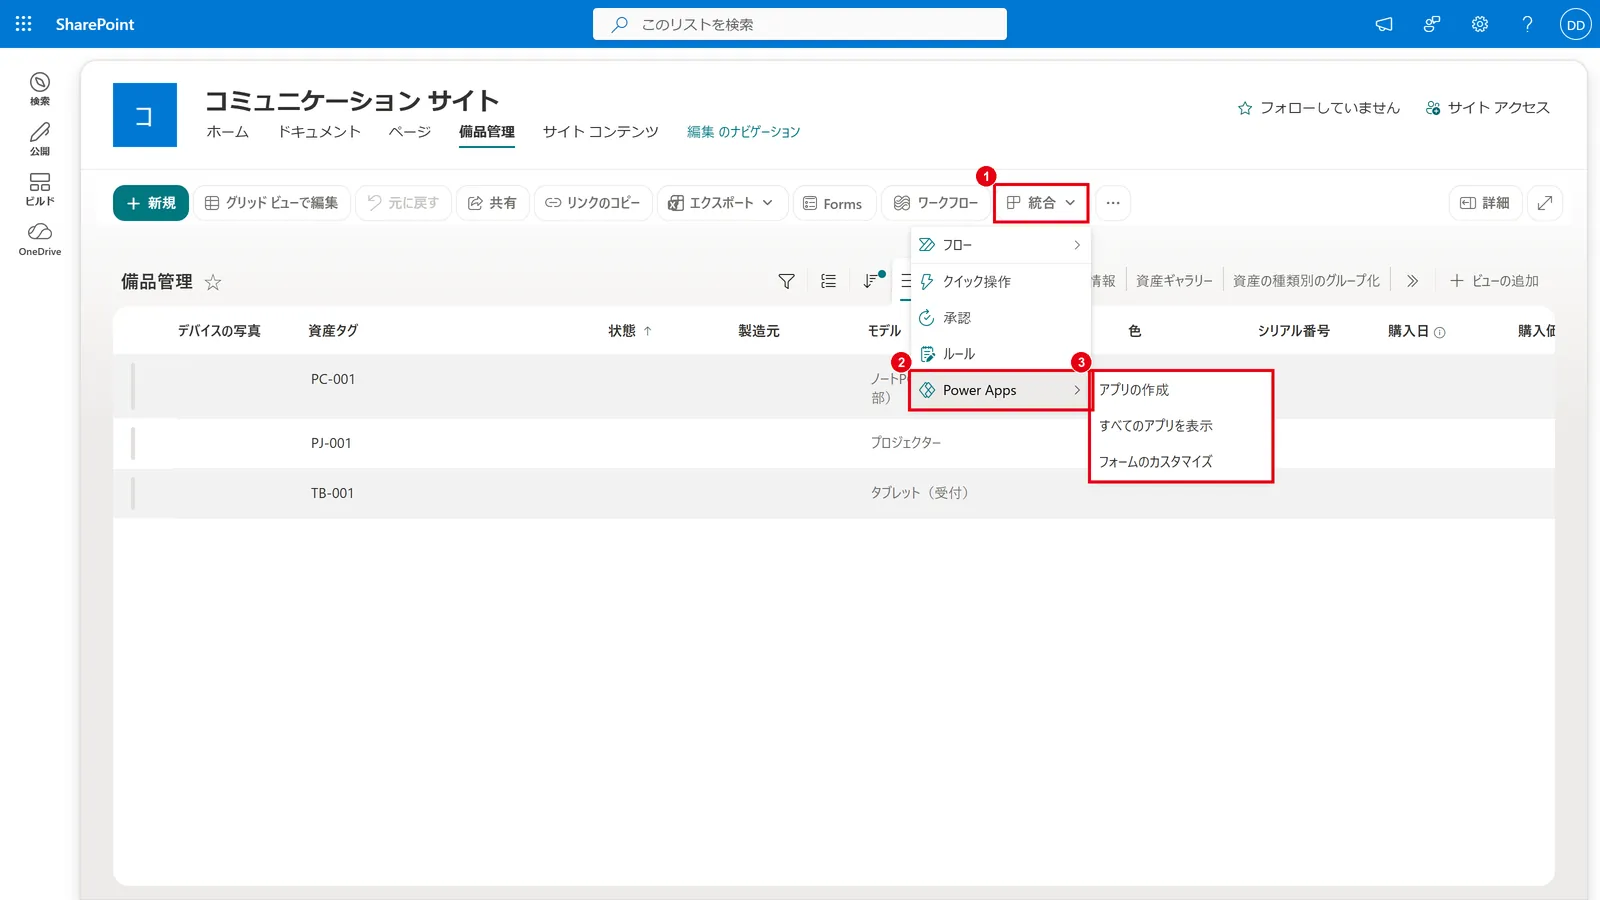1600x900 pixels.
Task: Choose フォームのカスタマイズ from the submenu
Action: pos(1181,462)
